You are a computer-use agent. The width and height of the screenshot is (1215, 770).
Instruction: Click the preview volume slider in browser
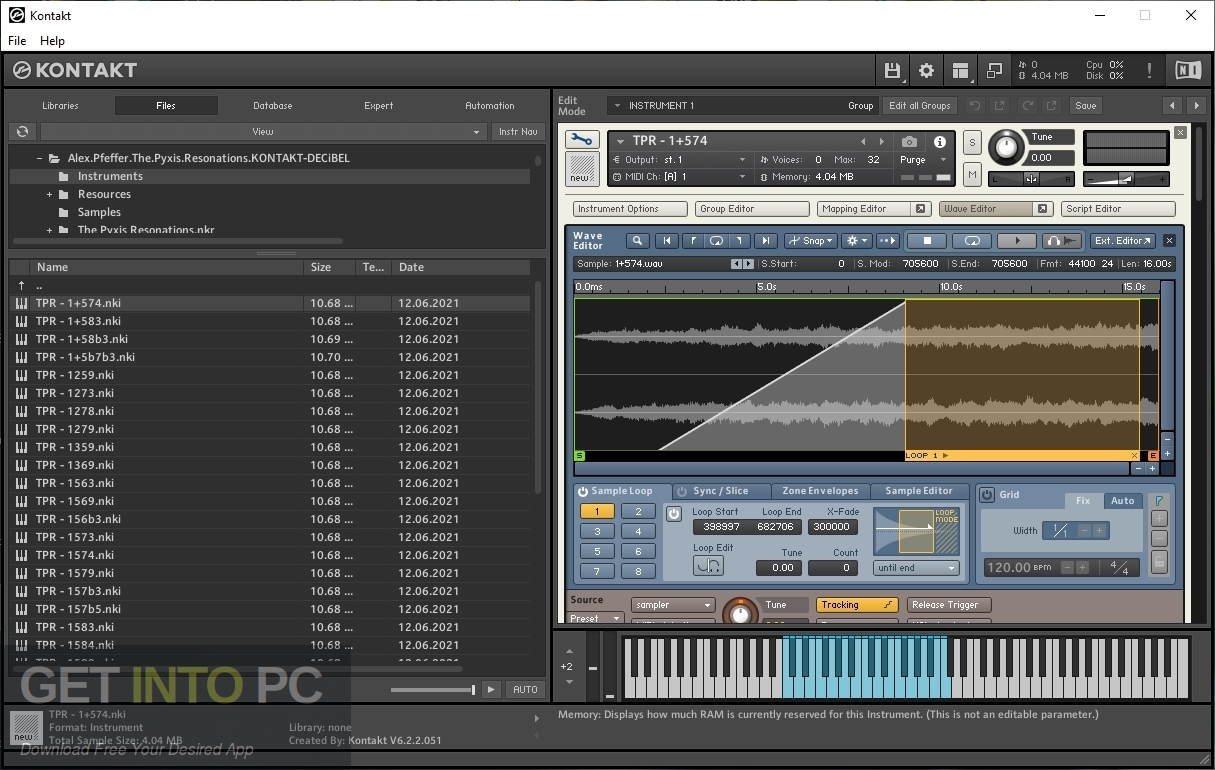(x=432, y=689)
